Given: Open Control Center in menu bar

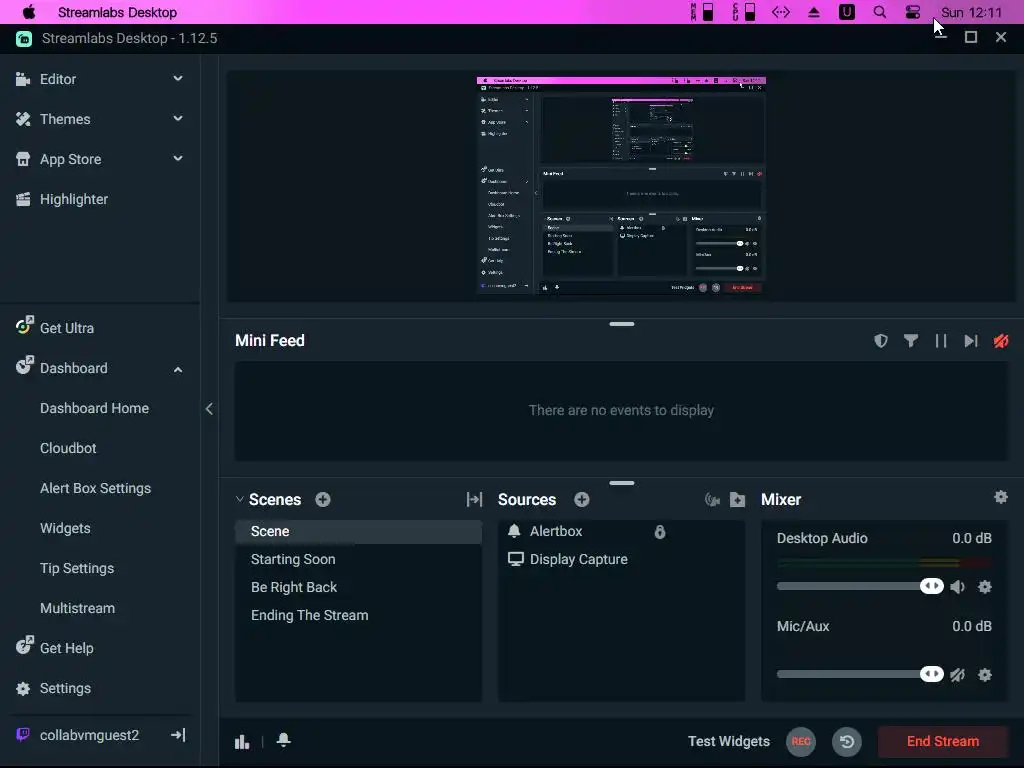Looking at the screenshot, I should click(912, 12).
